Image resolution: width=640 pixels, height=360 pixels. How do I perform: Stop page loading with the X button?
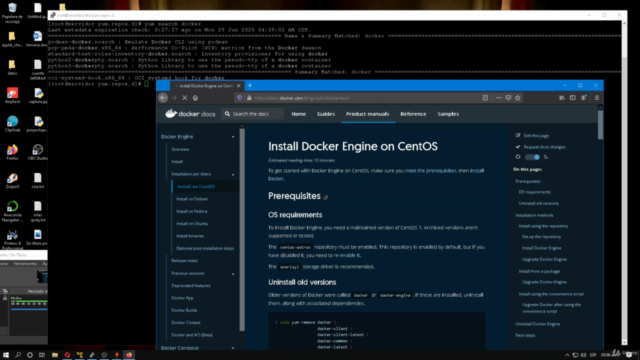pos(184,98)
